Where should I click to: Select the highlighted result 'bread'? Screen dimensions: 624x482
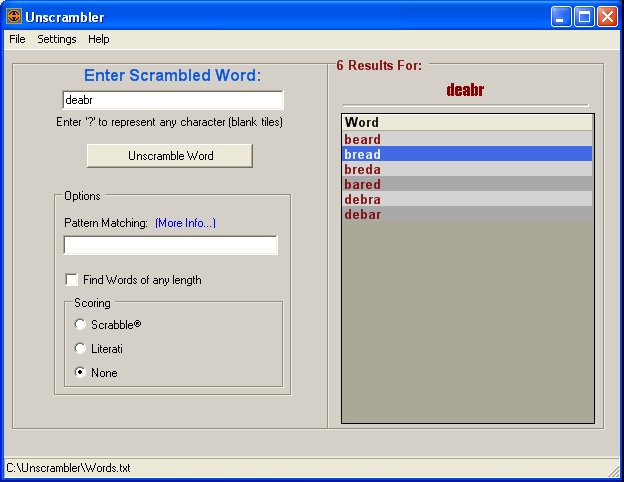click(x=467, y=154)
